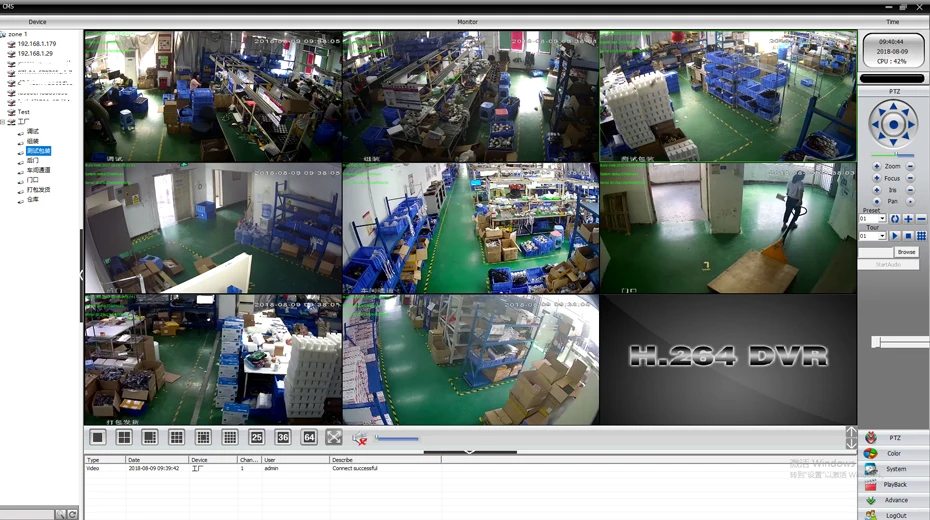Open the Tour number dropdown
This screenshot has width=930, height=520.
[x=882, y=236]
